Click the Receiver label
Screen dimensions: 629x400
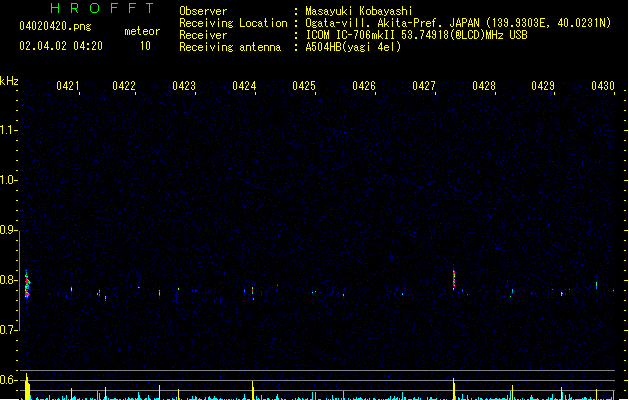pos(203,35)
